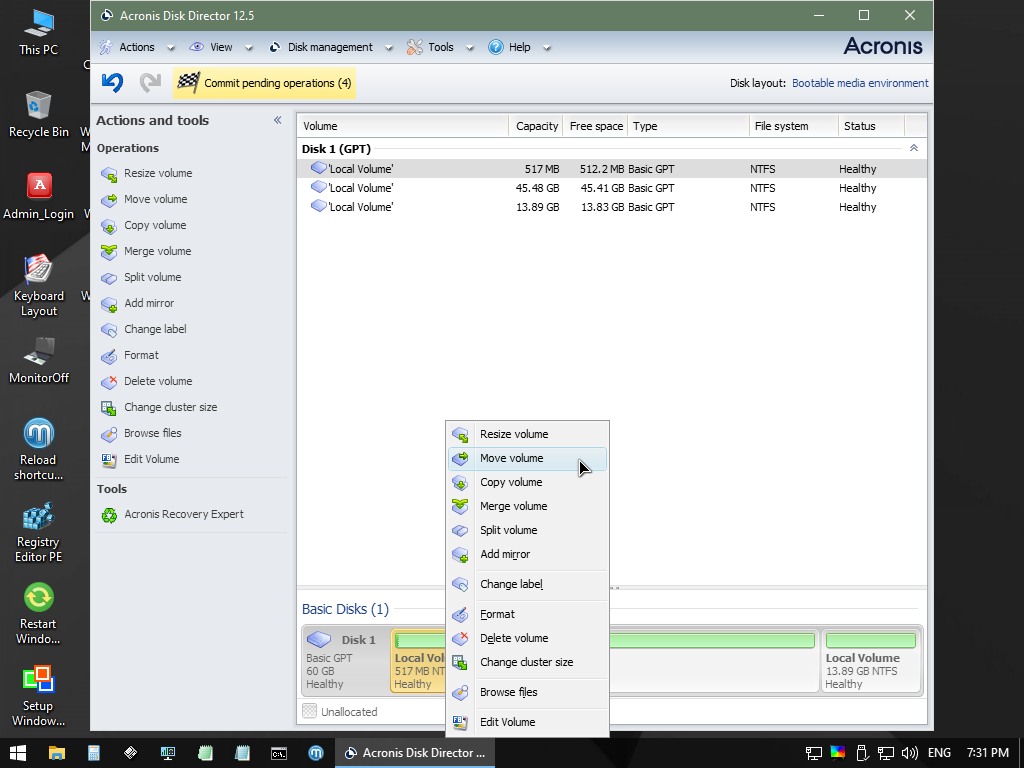Select the 13.89 GB volume block in disk map
1024x768 pixels.
871,660
